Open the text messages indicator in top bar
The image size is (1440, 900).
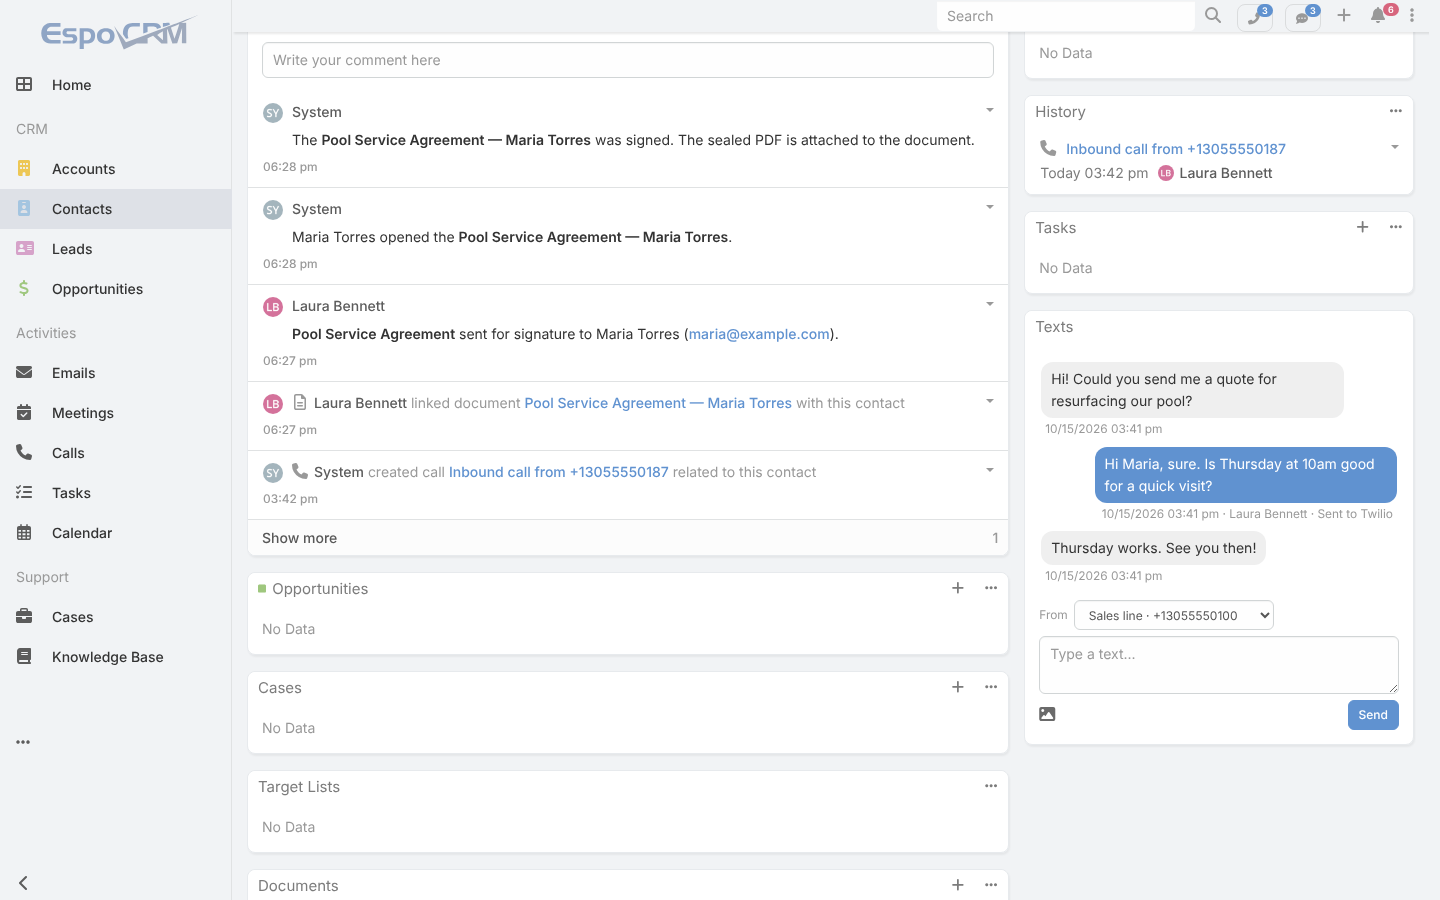point(1303,17)
